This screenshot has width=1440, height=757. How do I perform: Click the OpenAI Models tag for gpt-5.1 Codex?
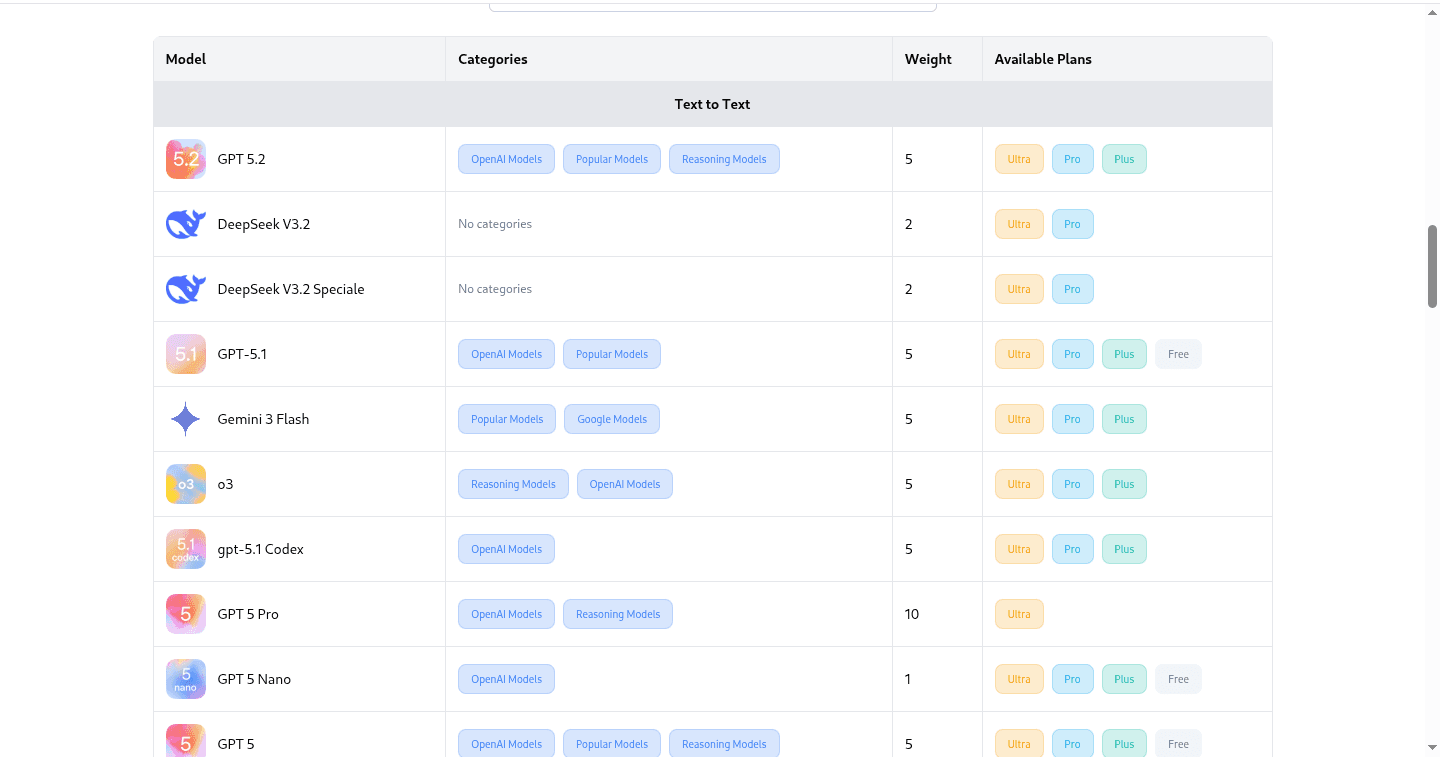click(x=506, y=549)
